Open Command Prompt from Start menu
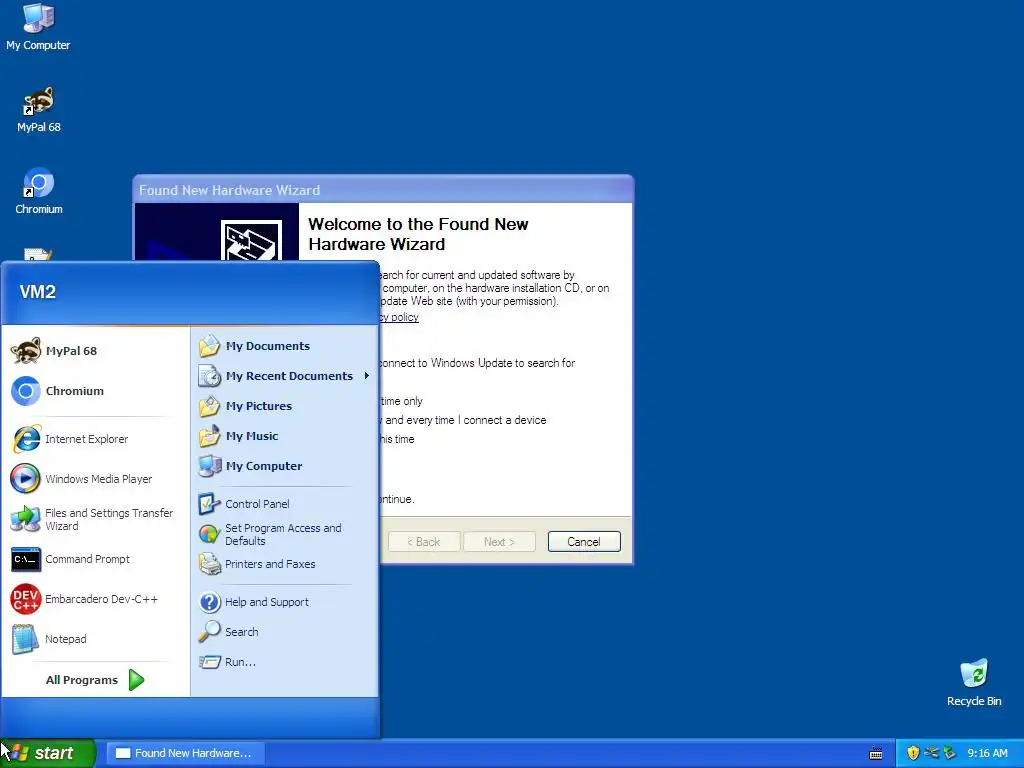This screenshot has height=768, width=1024. (x=95, y=559)
